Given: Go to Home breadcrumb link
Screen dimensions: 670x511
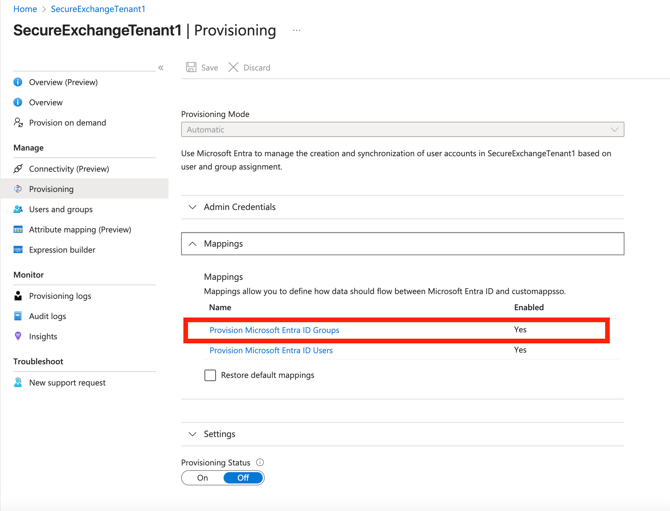Looking at the screenshot, I should click(x=25, y=9).
